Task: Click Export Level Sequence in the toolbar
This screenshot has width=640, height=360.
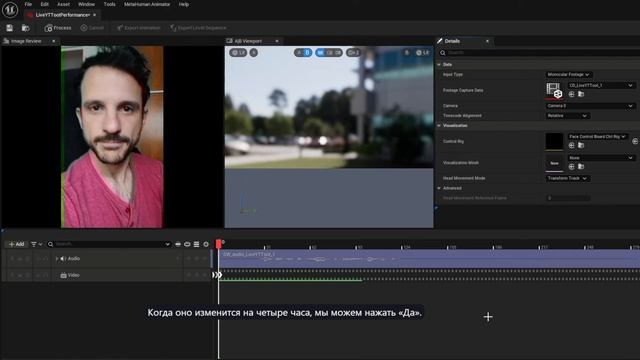Action: pos(198,28)
